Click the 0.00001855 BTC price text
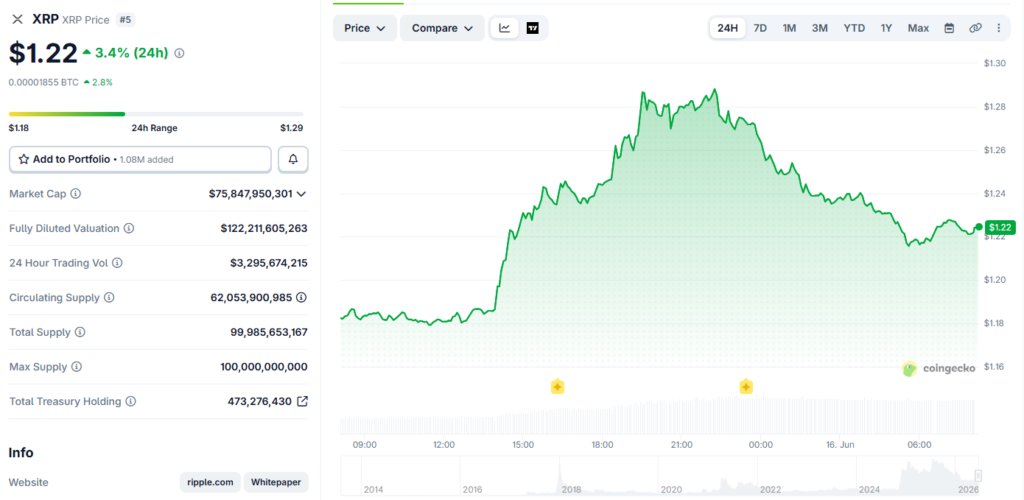The width and height of the screenshot is (1024, 500). click(44, 82)
